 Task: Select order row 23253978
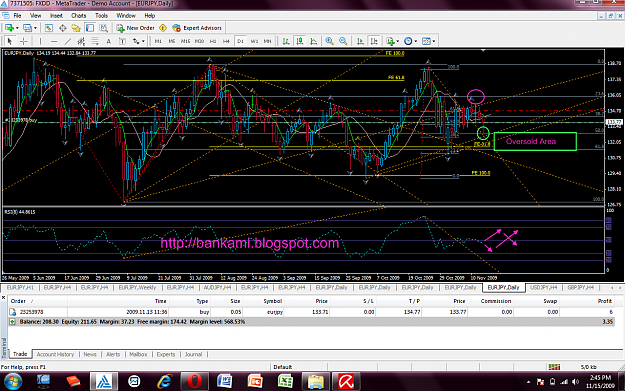point(311,312)
